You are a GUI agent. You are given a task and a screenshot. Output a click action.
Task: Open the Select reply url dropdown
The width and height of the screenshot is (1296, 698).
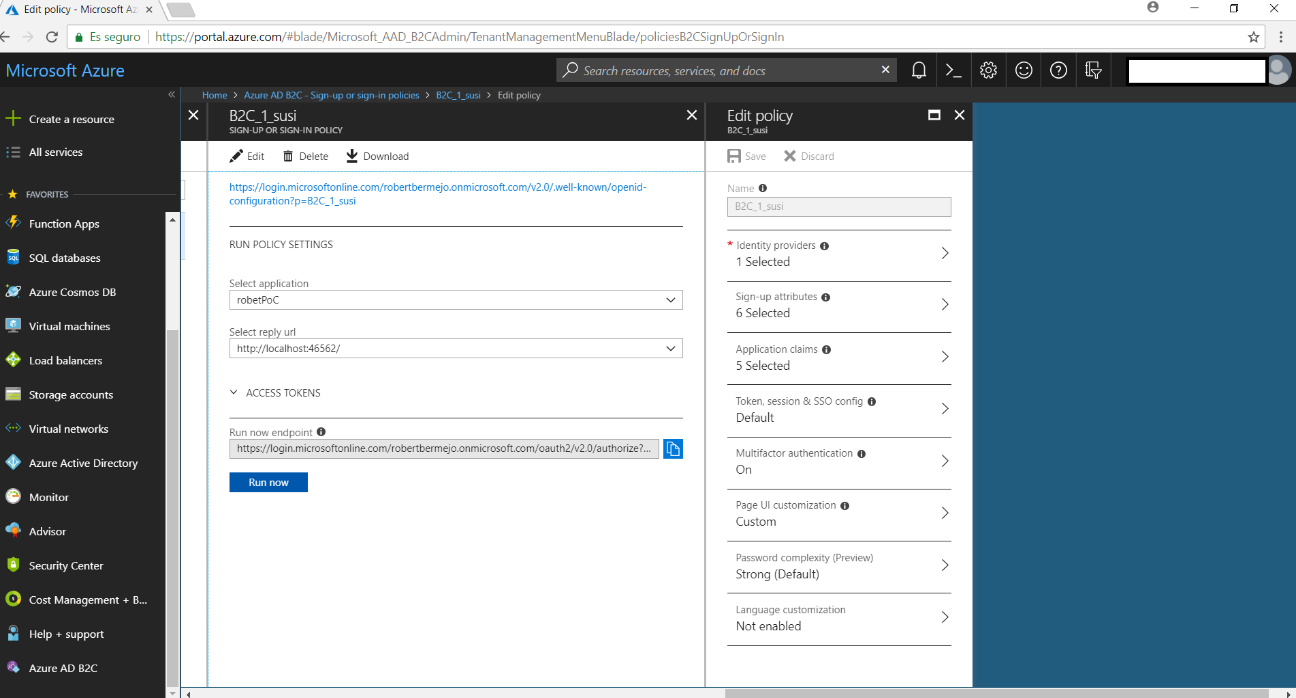pyautogui.click(x=455, y=348)
